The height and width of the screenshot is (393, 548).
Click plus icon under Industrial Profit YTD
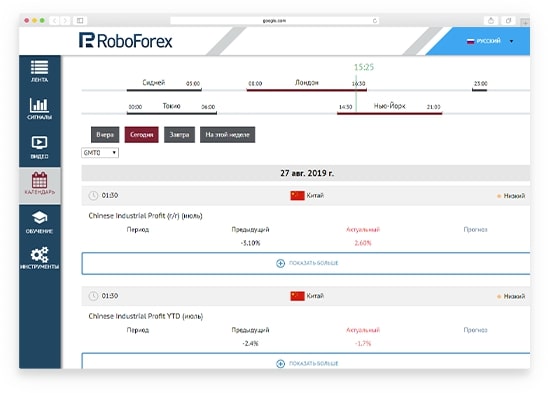280,364
